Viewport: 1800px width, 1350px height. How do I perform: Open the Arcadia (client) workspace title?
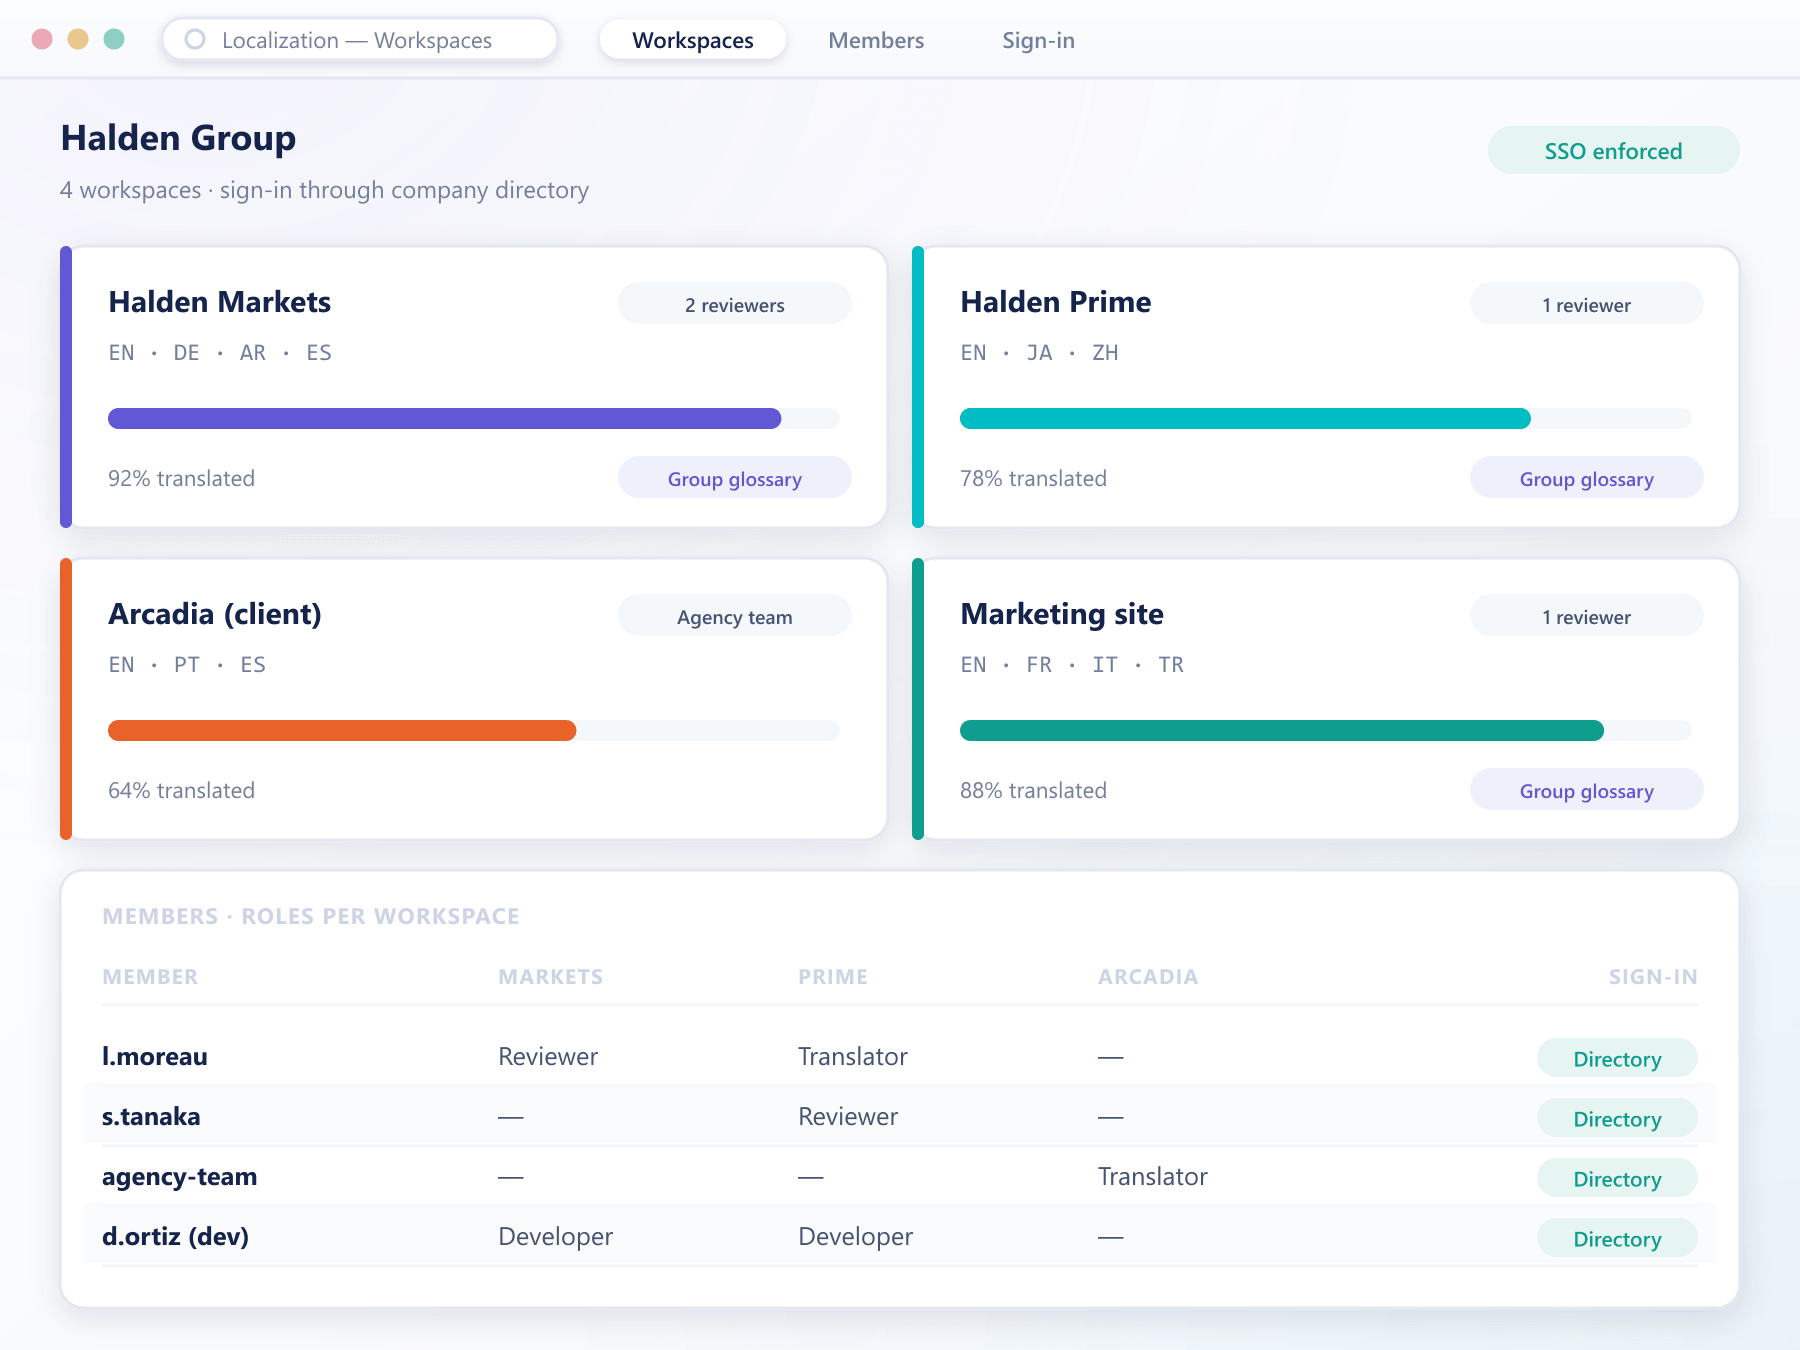coord(215,614)
